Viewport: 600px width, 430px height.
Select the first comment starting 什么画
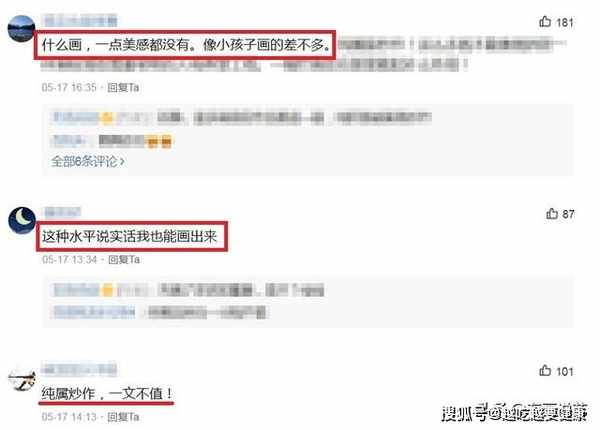pyautogui.click(x=186, y=45)
